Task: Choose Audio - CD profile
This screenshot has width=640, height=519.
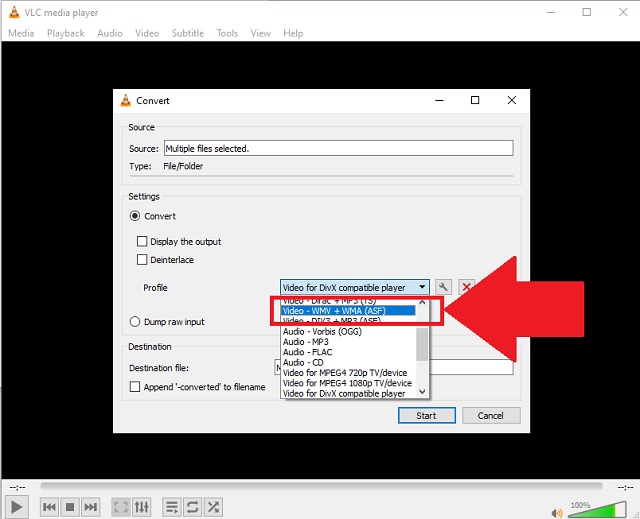Action: click(x=348, y=362)
